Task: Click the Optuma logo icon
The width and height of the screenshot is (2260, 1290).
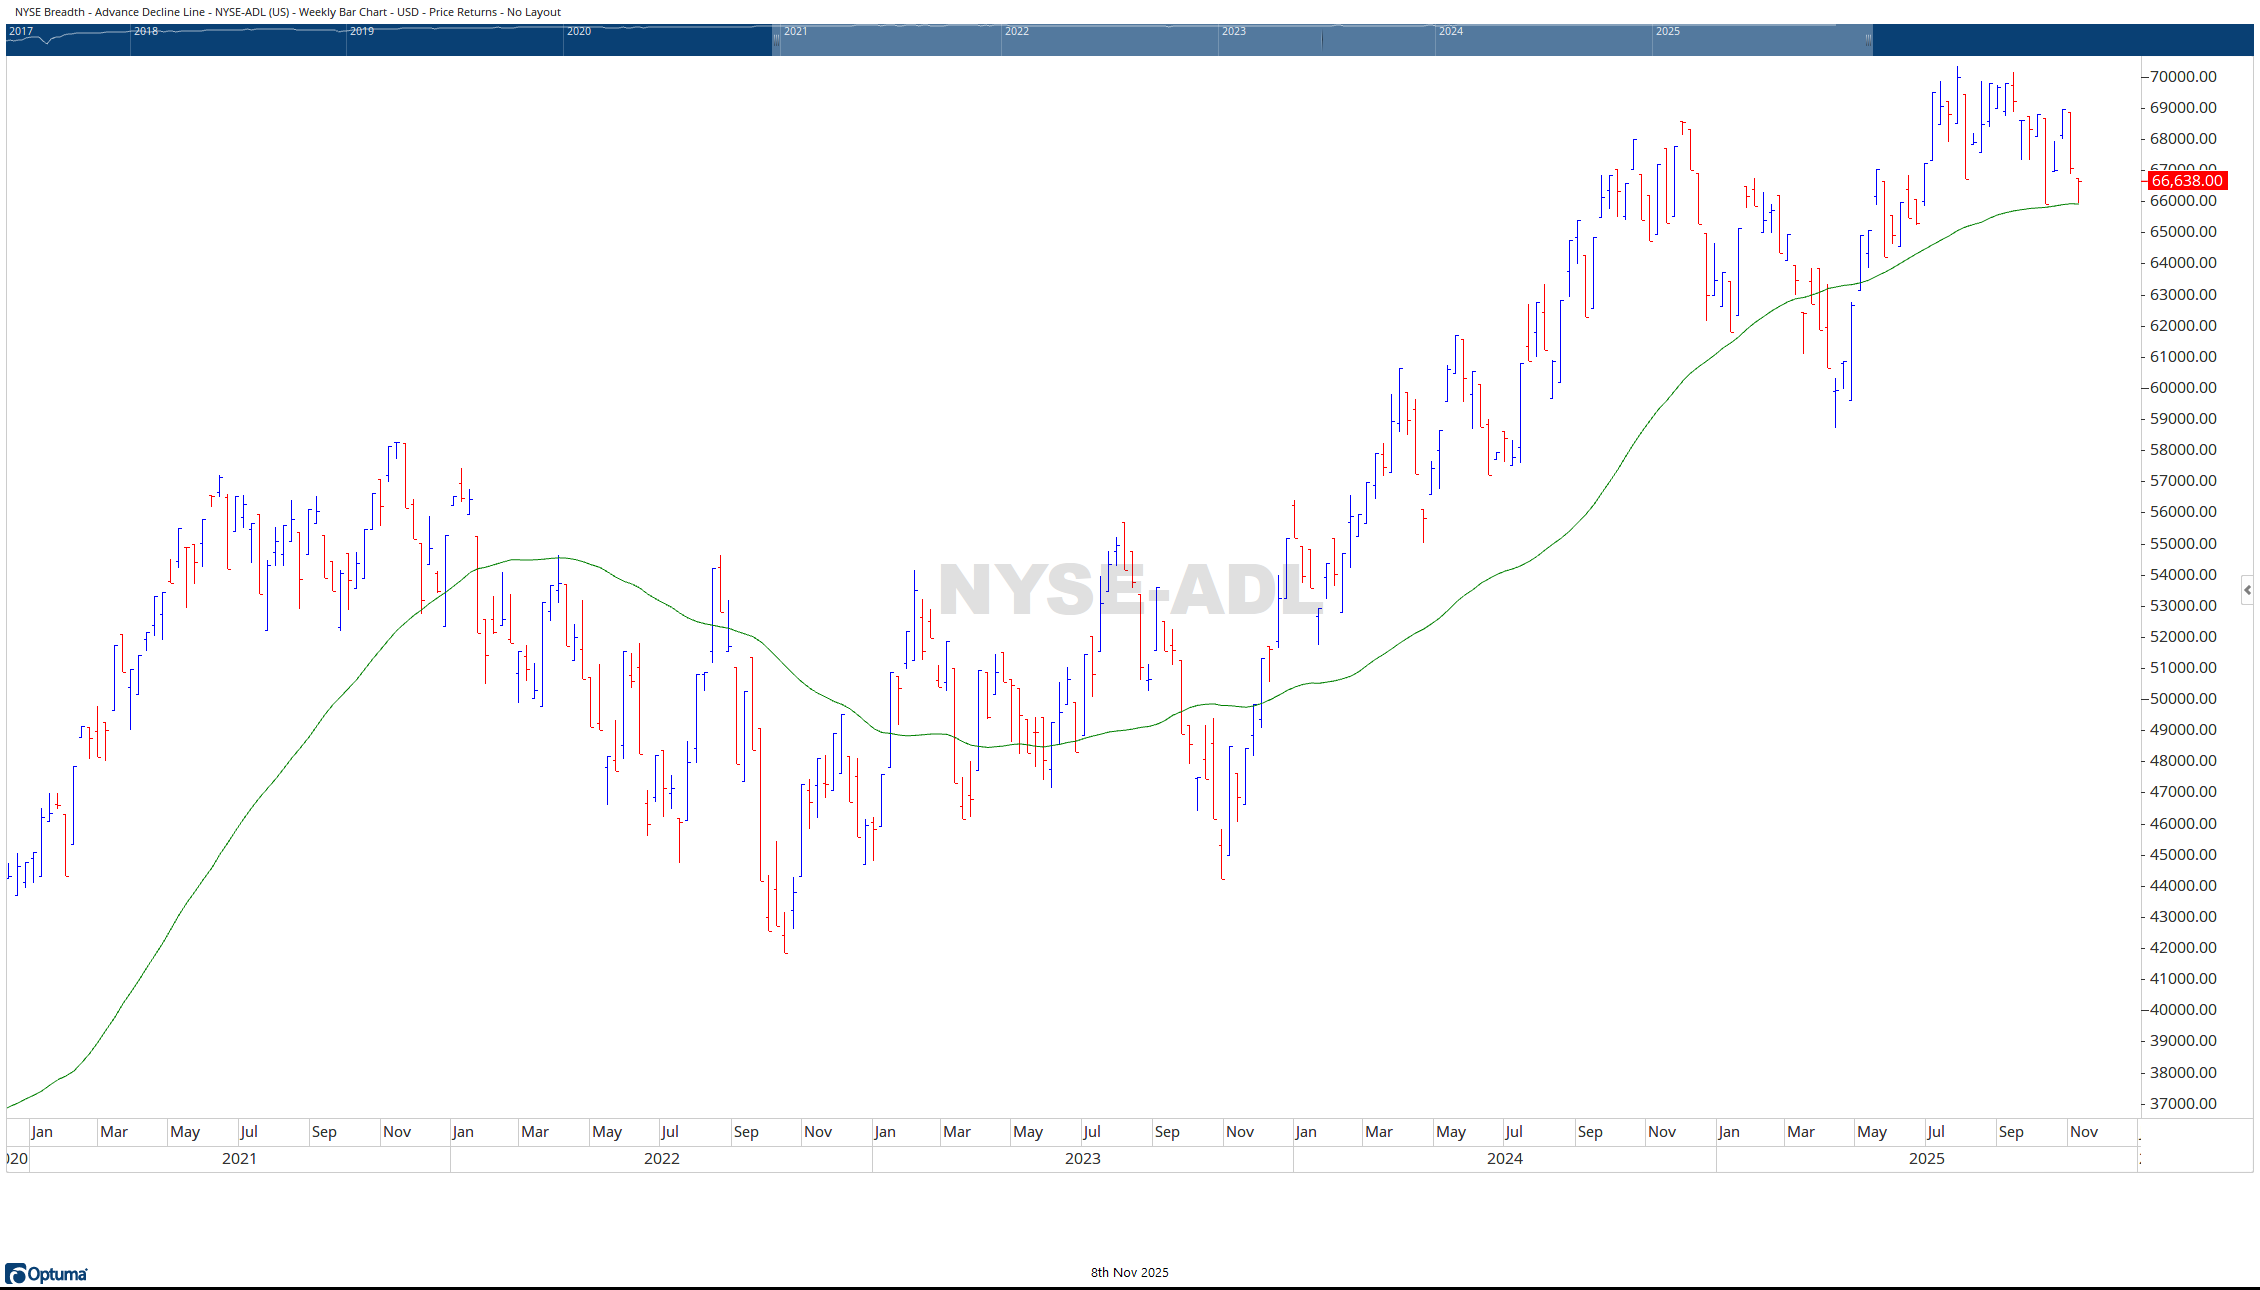Action: (x=16, y=1273)
